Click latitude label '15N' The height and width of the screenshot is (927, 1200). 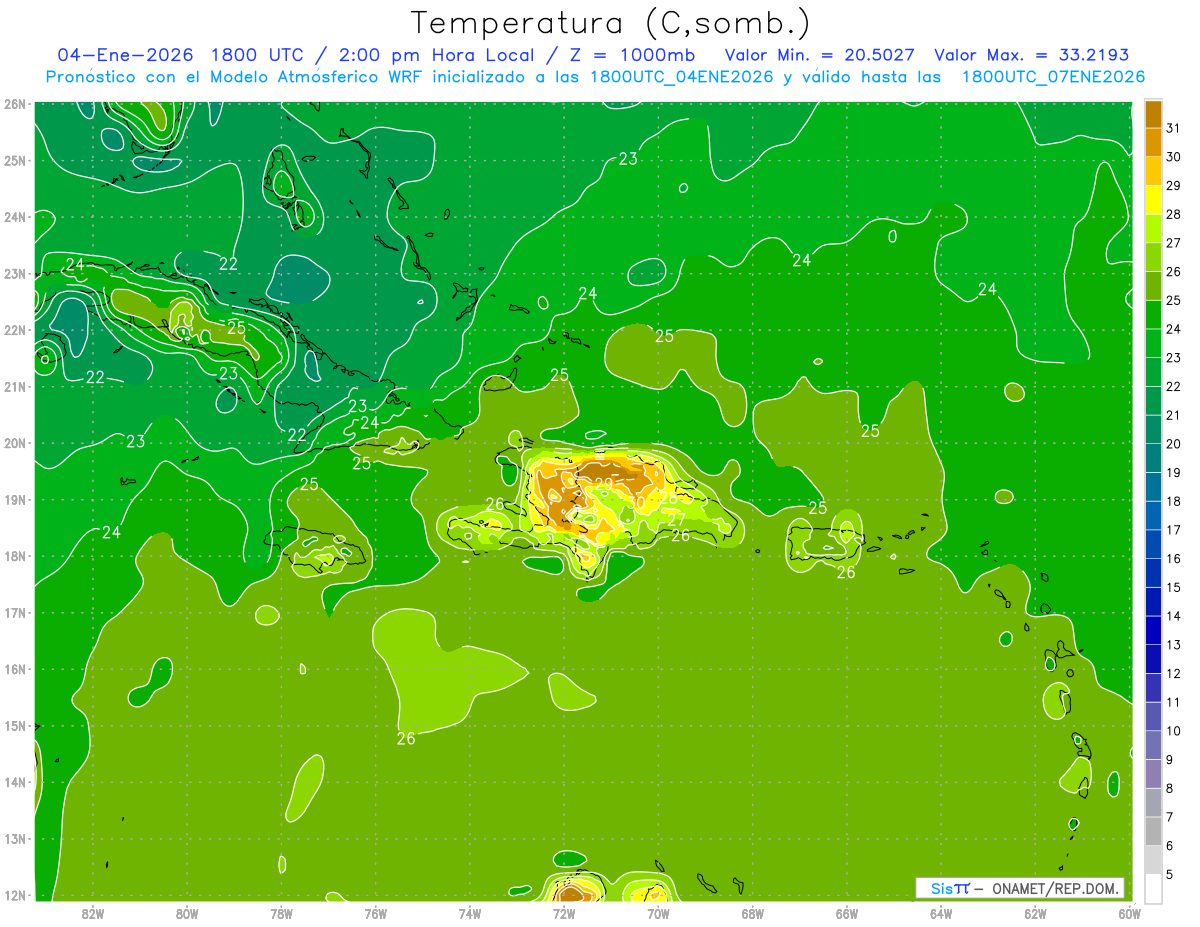pos(14,725)
